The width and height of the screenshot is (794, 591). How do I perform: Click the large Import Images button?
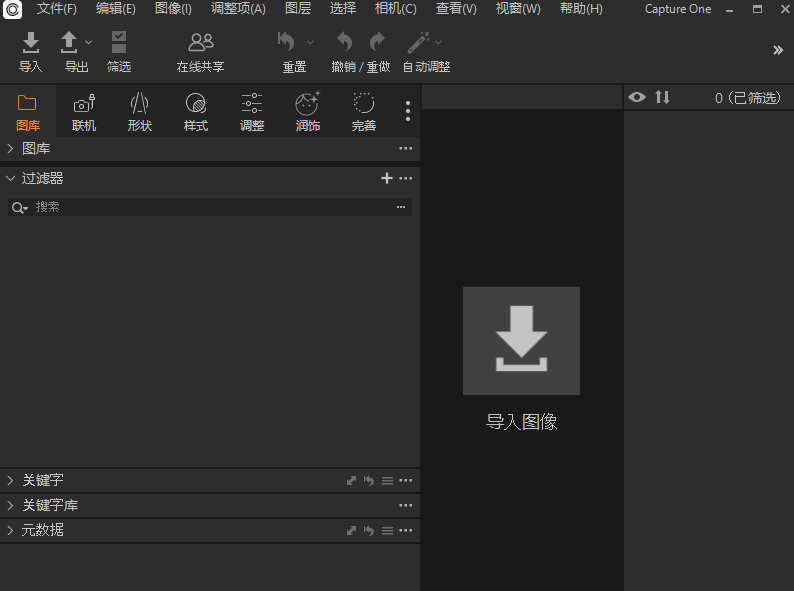click(x=522, y=341)
